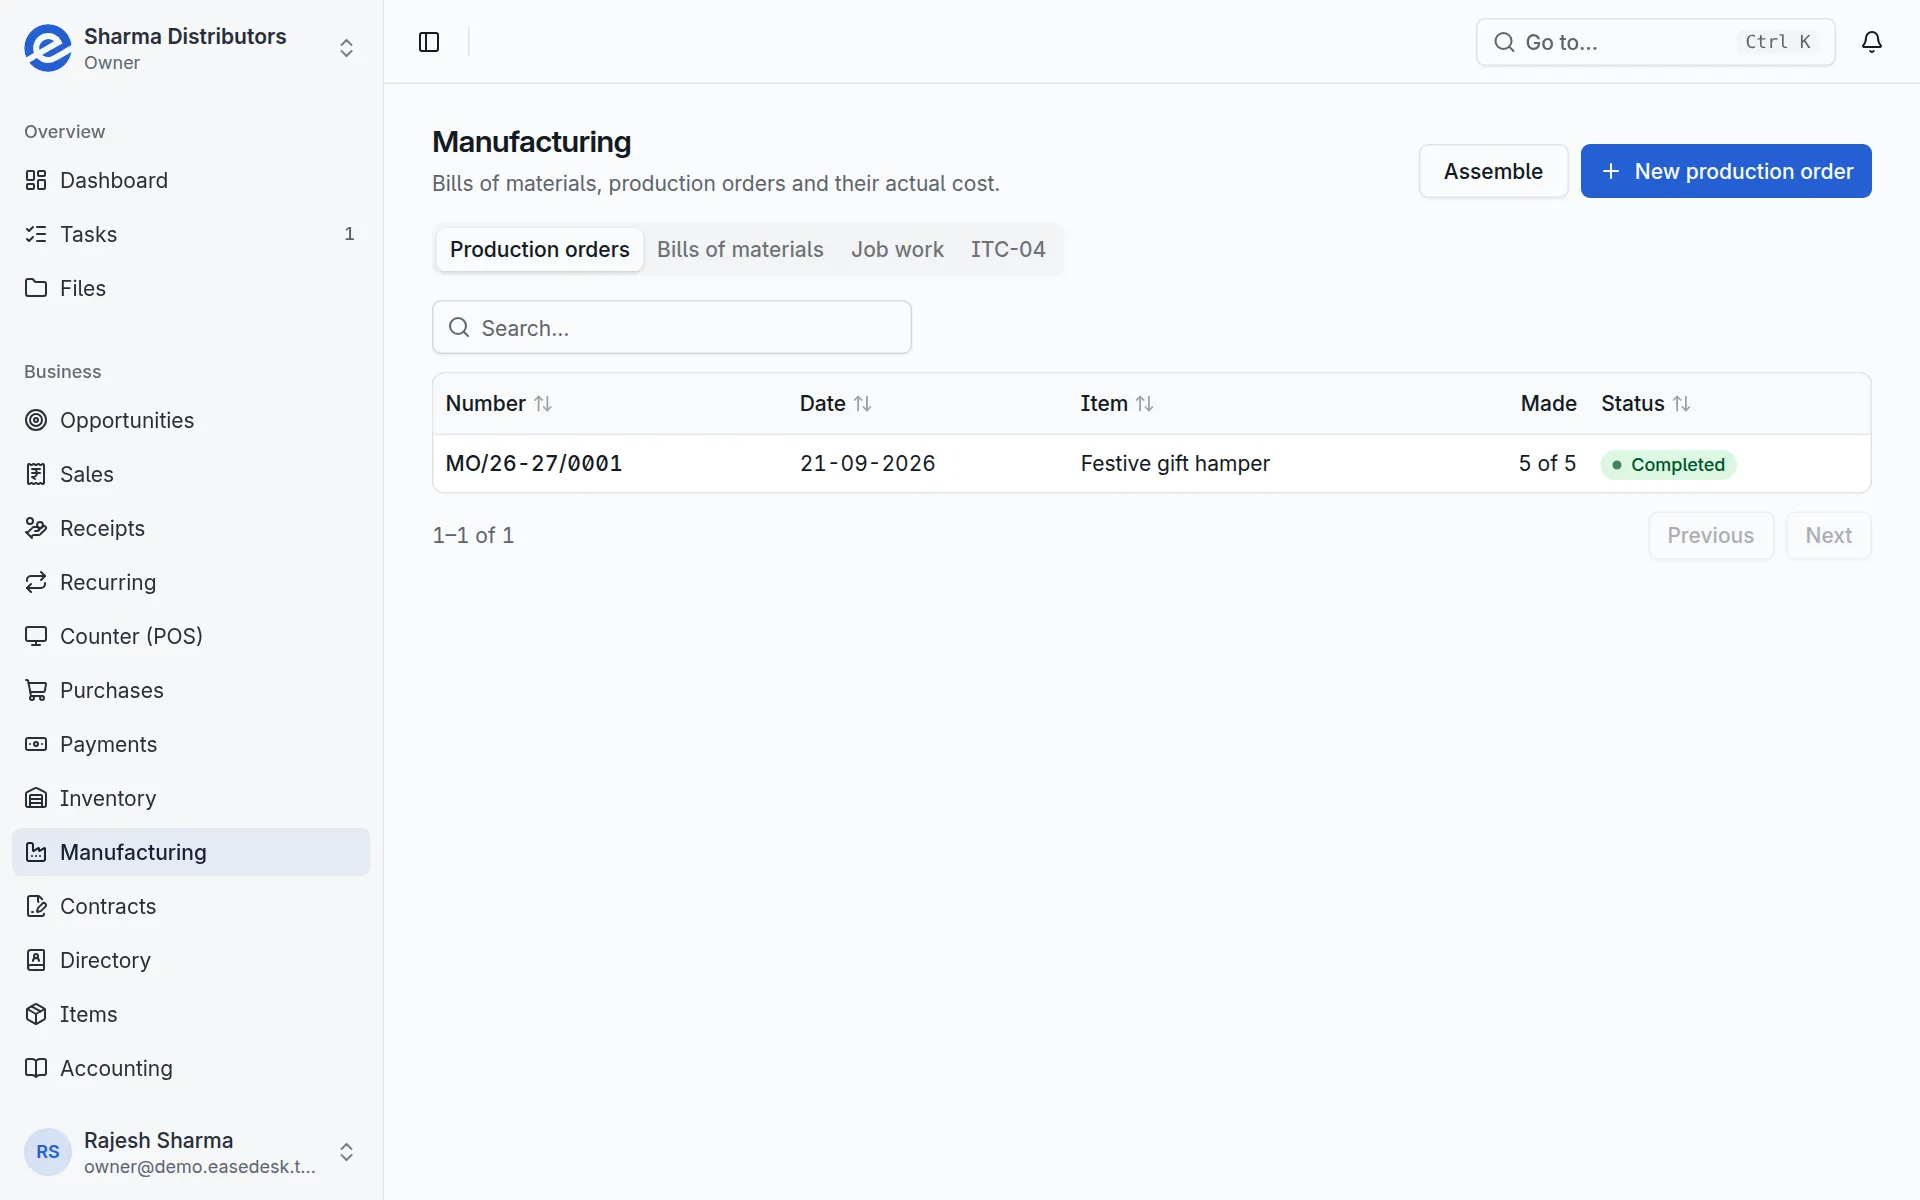Open Recurring in the sidebar
Screen dimensions: 1920x1200
pyautogui.click(x=191, y=582)
